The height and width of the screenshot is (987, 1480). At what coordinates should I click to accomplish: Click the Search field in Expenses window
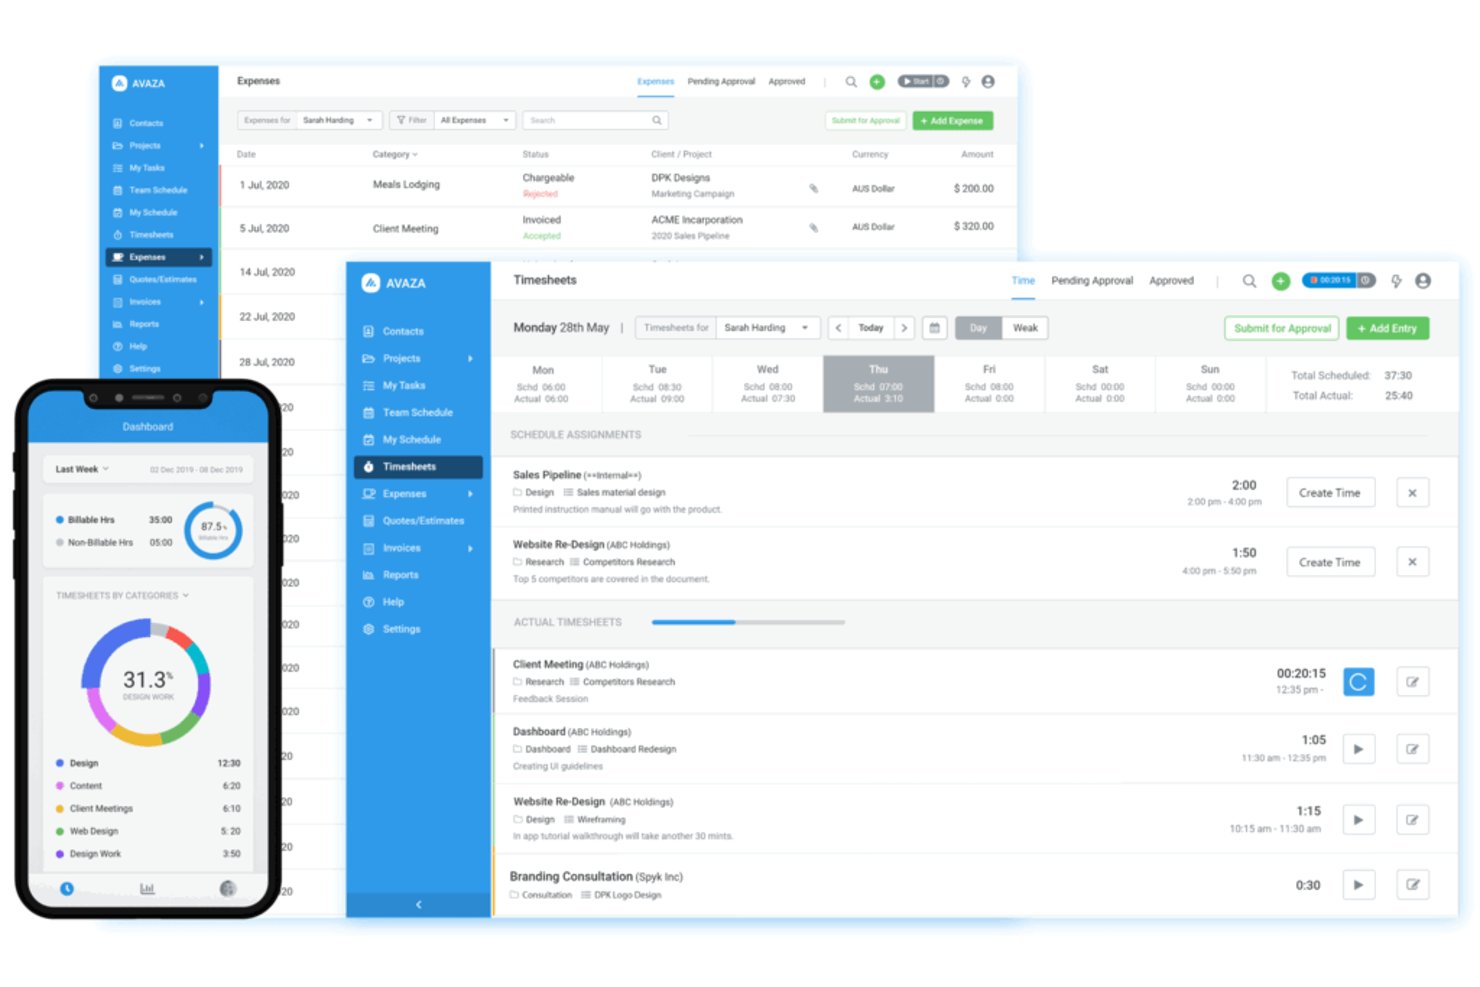point(594,120)
